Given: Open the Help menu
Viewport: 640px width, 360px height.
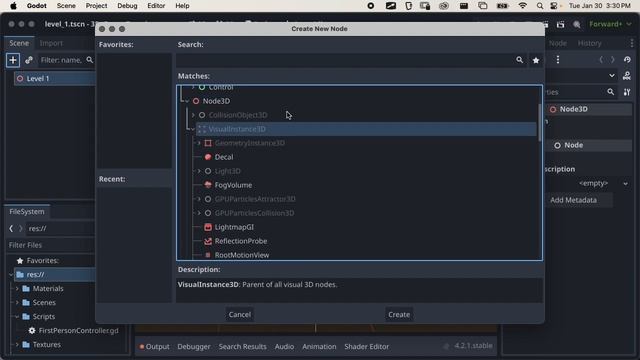Looking at the screenshot, I should pos(182,6).
